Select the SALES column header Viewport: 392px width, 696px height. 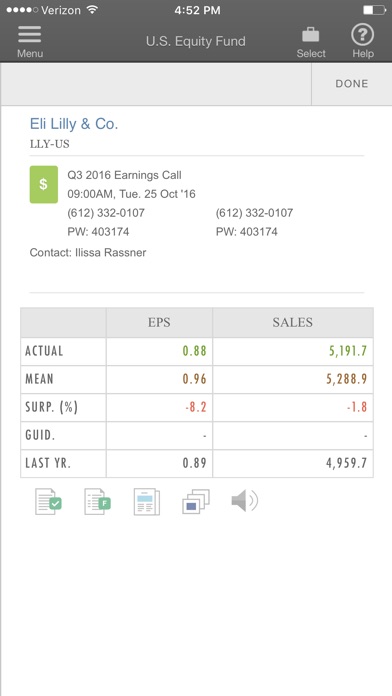coord(293,322)
